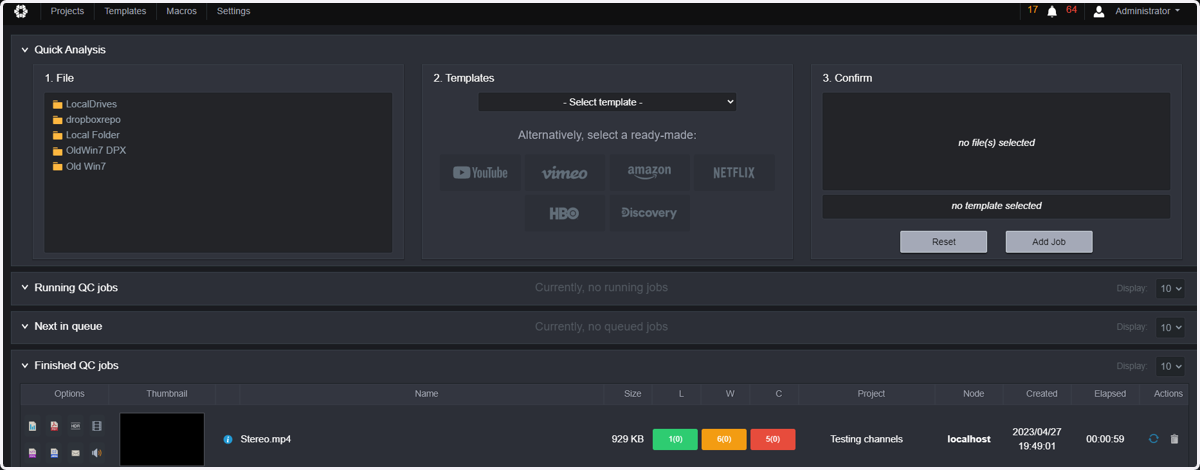Click the Testing channels project link
Image resolution: width=1200 pixels, height=470 pixels.
tap(866, 439)
